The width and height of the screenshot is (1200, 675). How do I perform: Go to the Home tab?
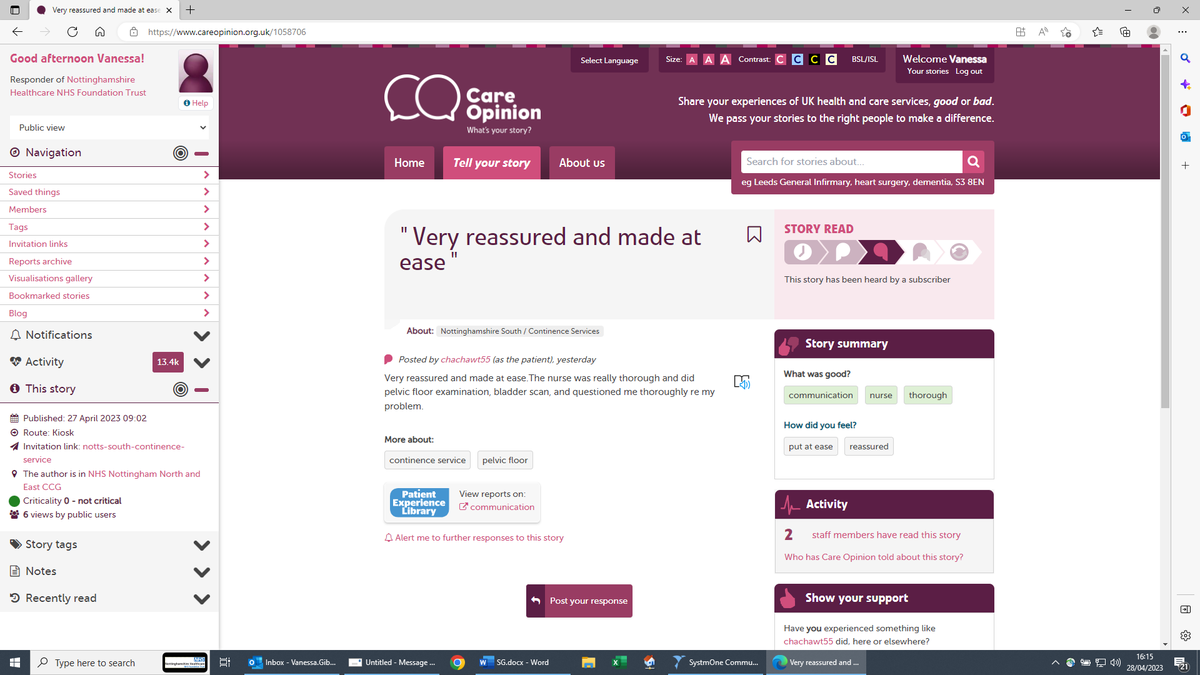click(409, 163)
